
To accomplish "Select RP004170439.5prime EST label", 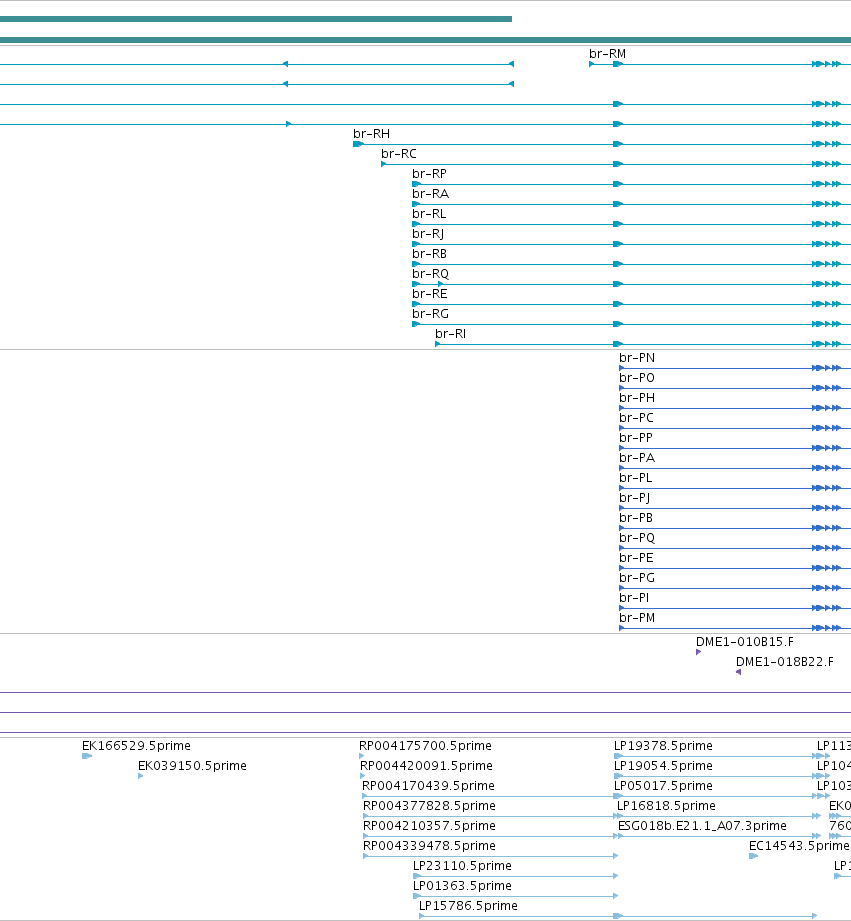I will click(x=428, y=785).
